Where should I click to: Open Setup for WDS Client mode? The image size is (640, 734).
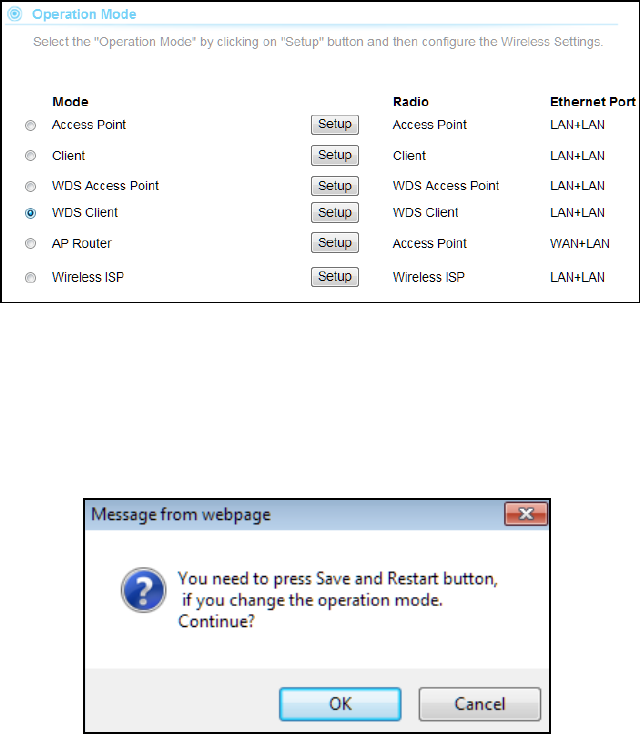(x=335, y=213)
